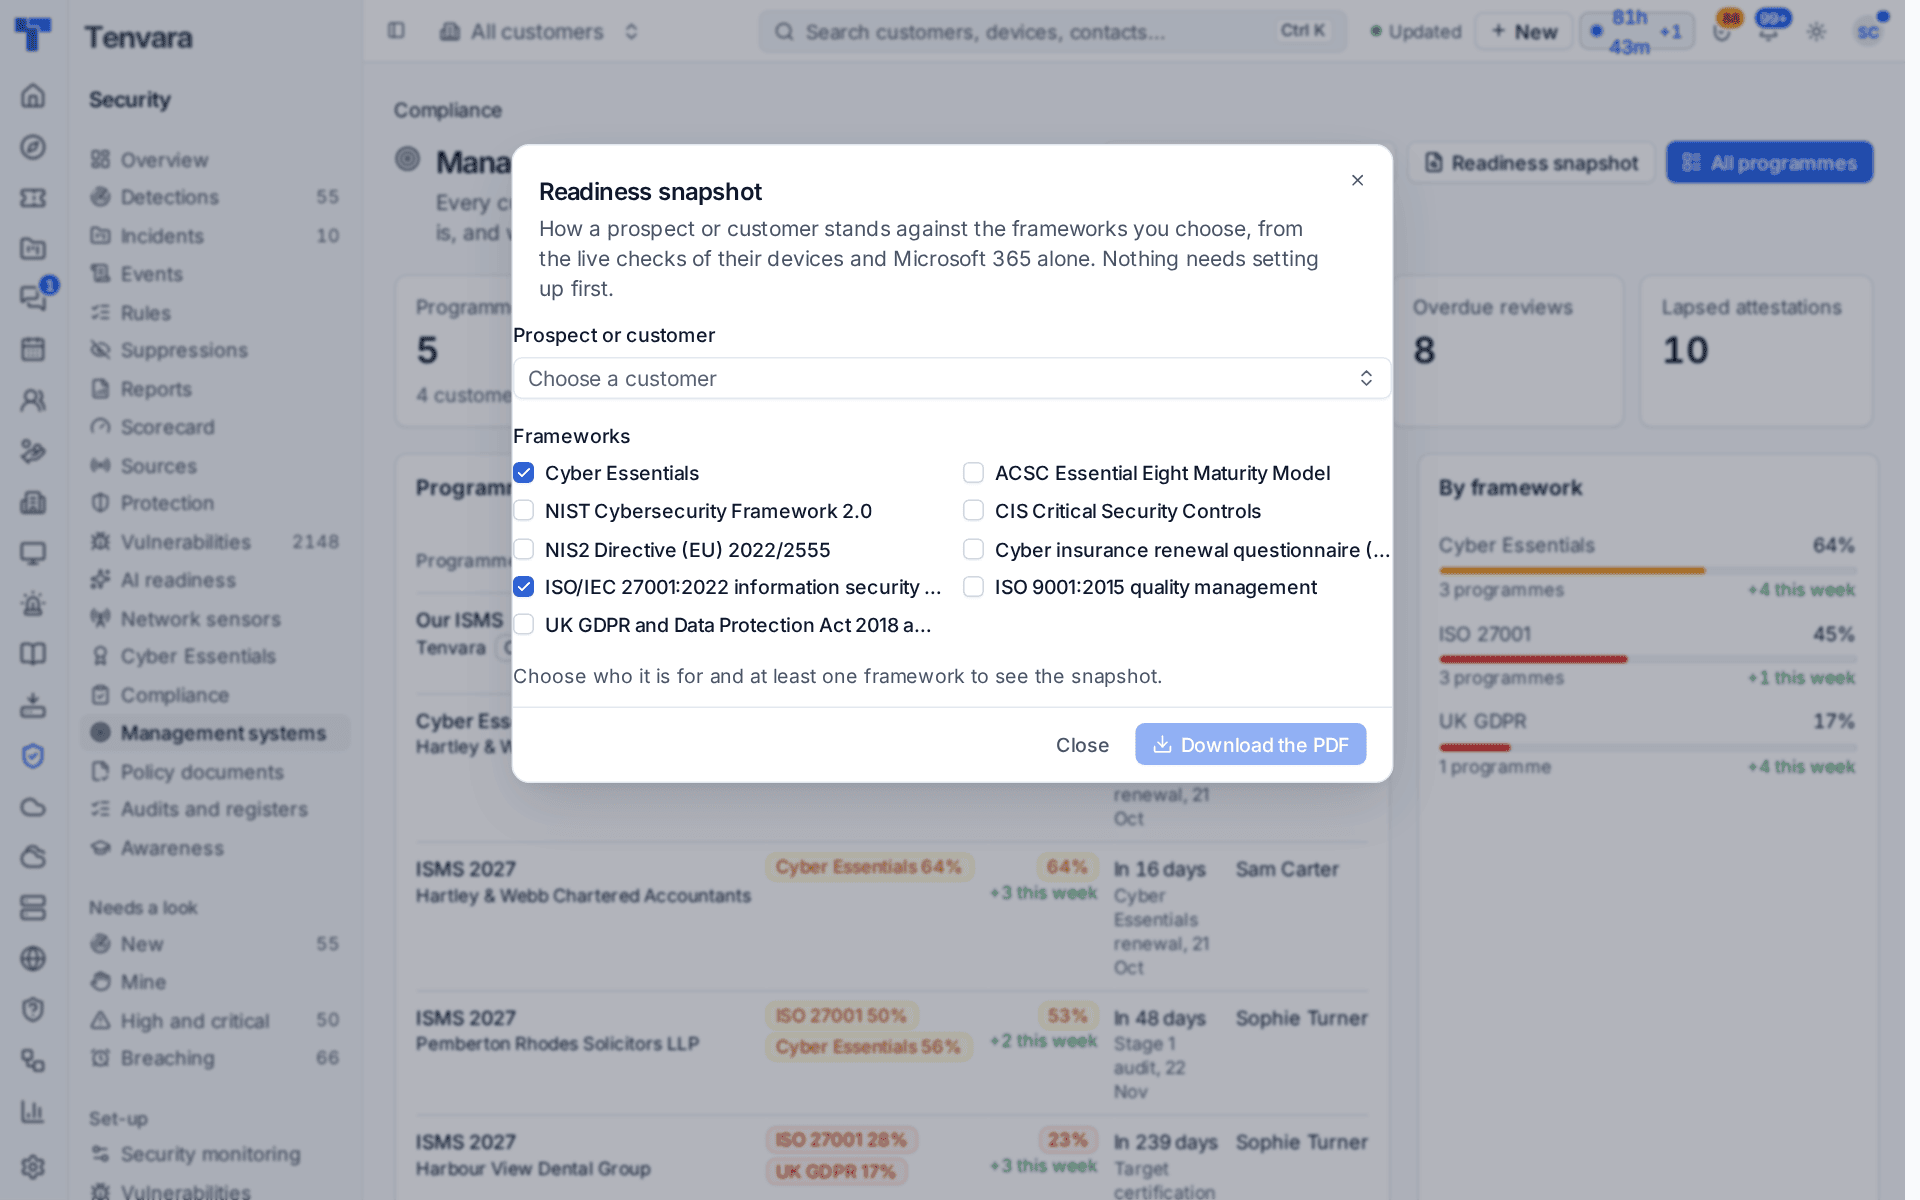The width and height of the screenshot is (1920, 1200).
Task: Click the light theme sun icon
Action: 1816,32
